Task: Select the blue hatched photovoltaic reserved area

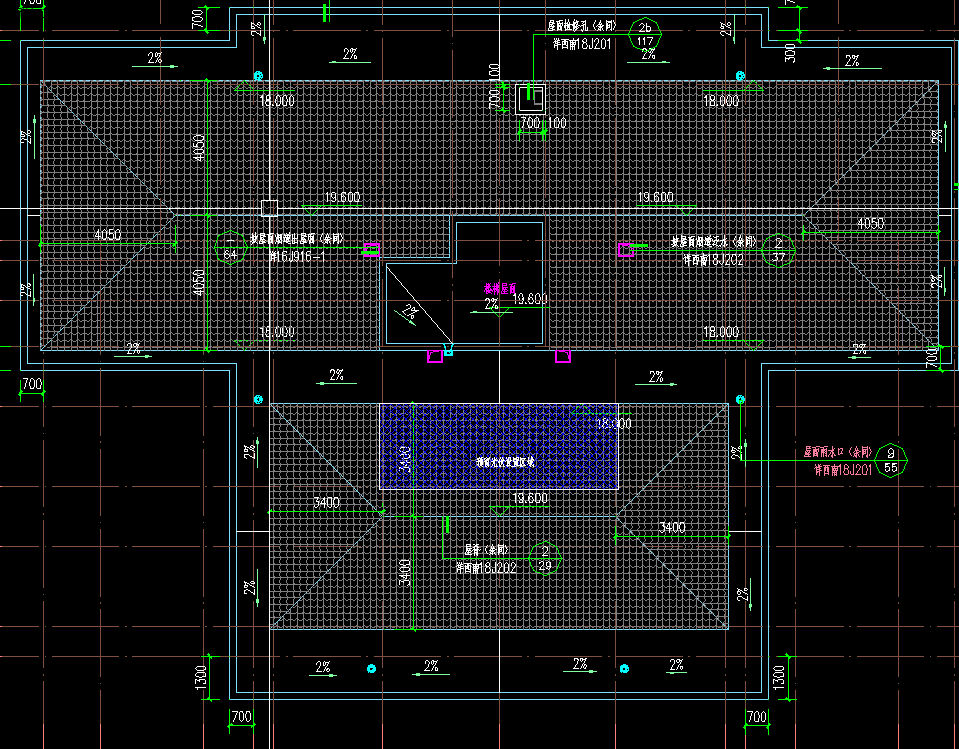Action: pyautogui.click(x=498, y=447)
